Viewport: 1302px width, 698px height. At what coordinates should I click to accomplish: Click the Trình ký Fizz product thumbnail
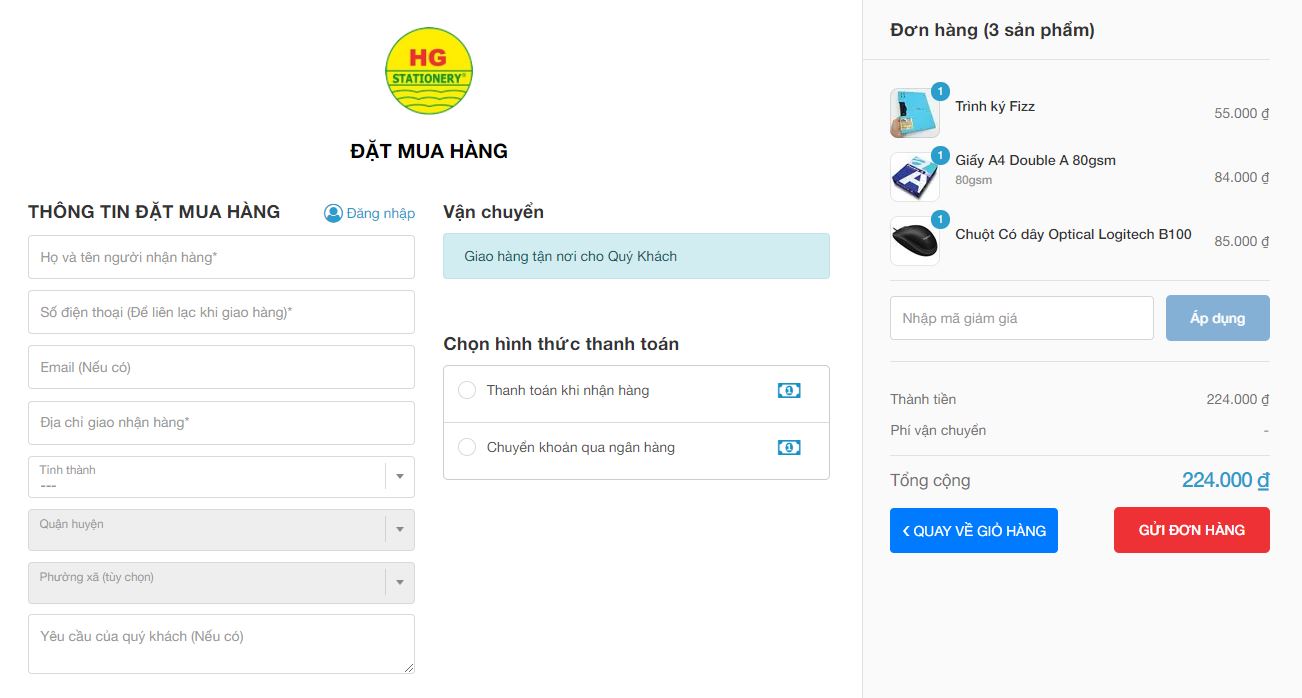914,113
